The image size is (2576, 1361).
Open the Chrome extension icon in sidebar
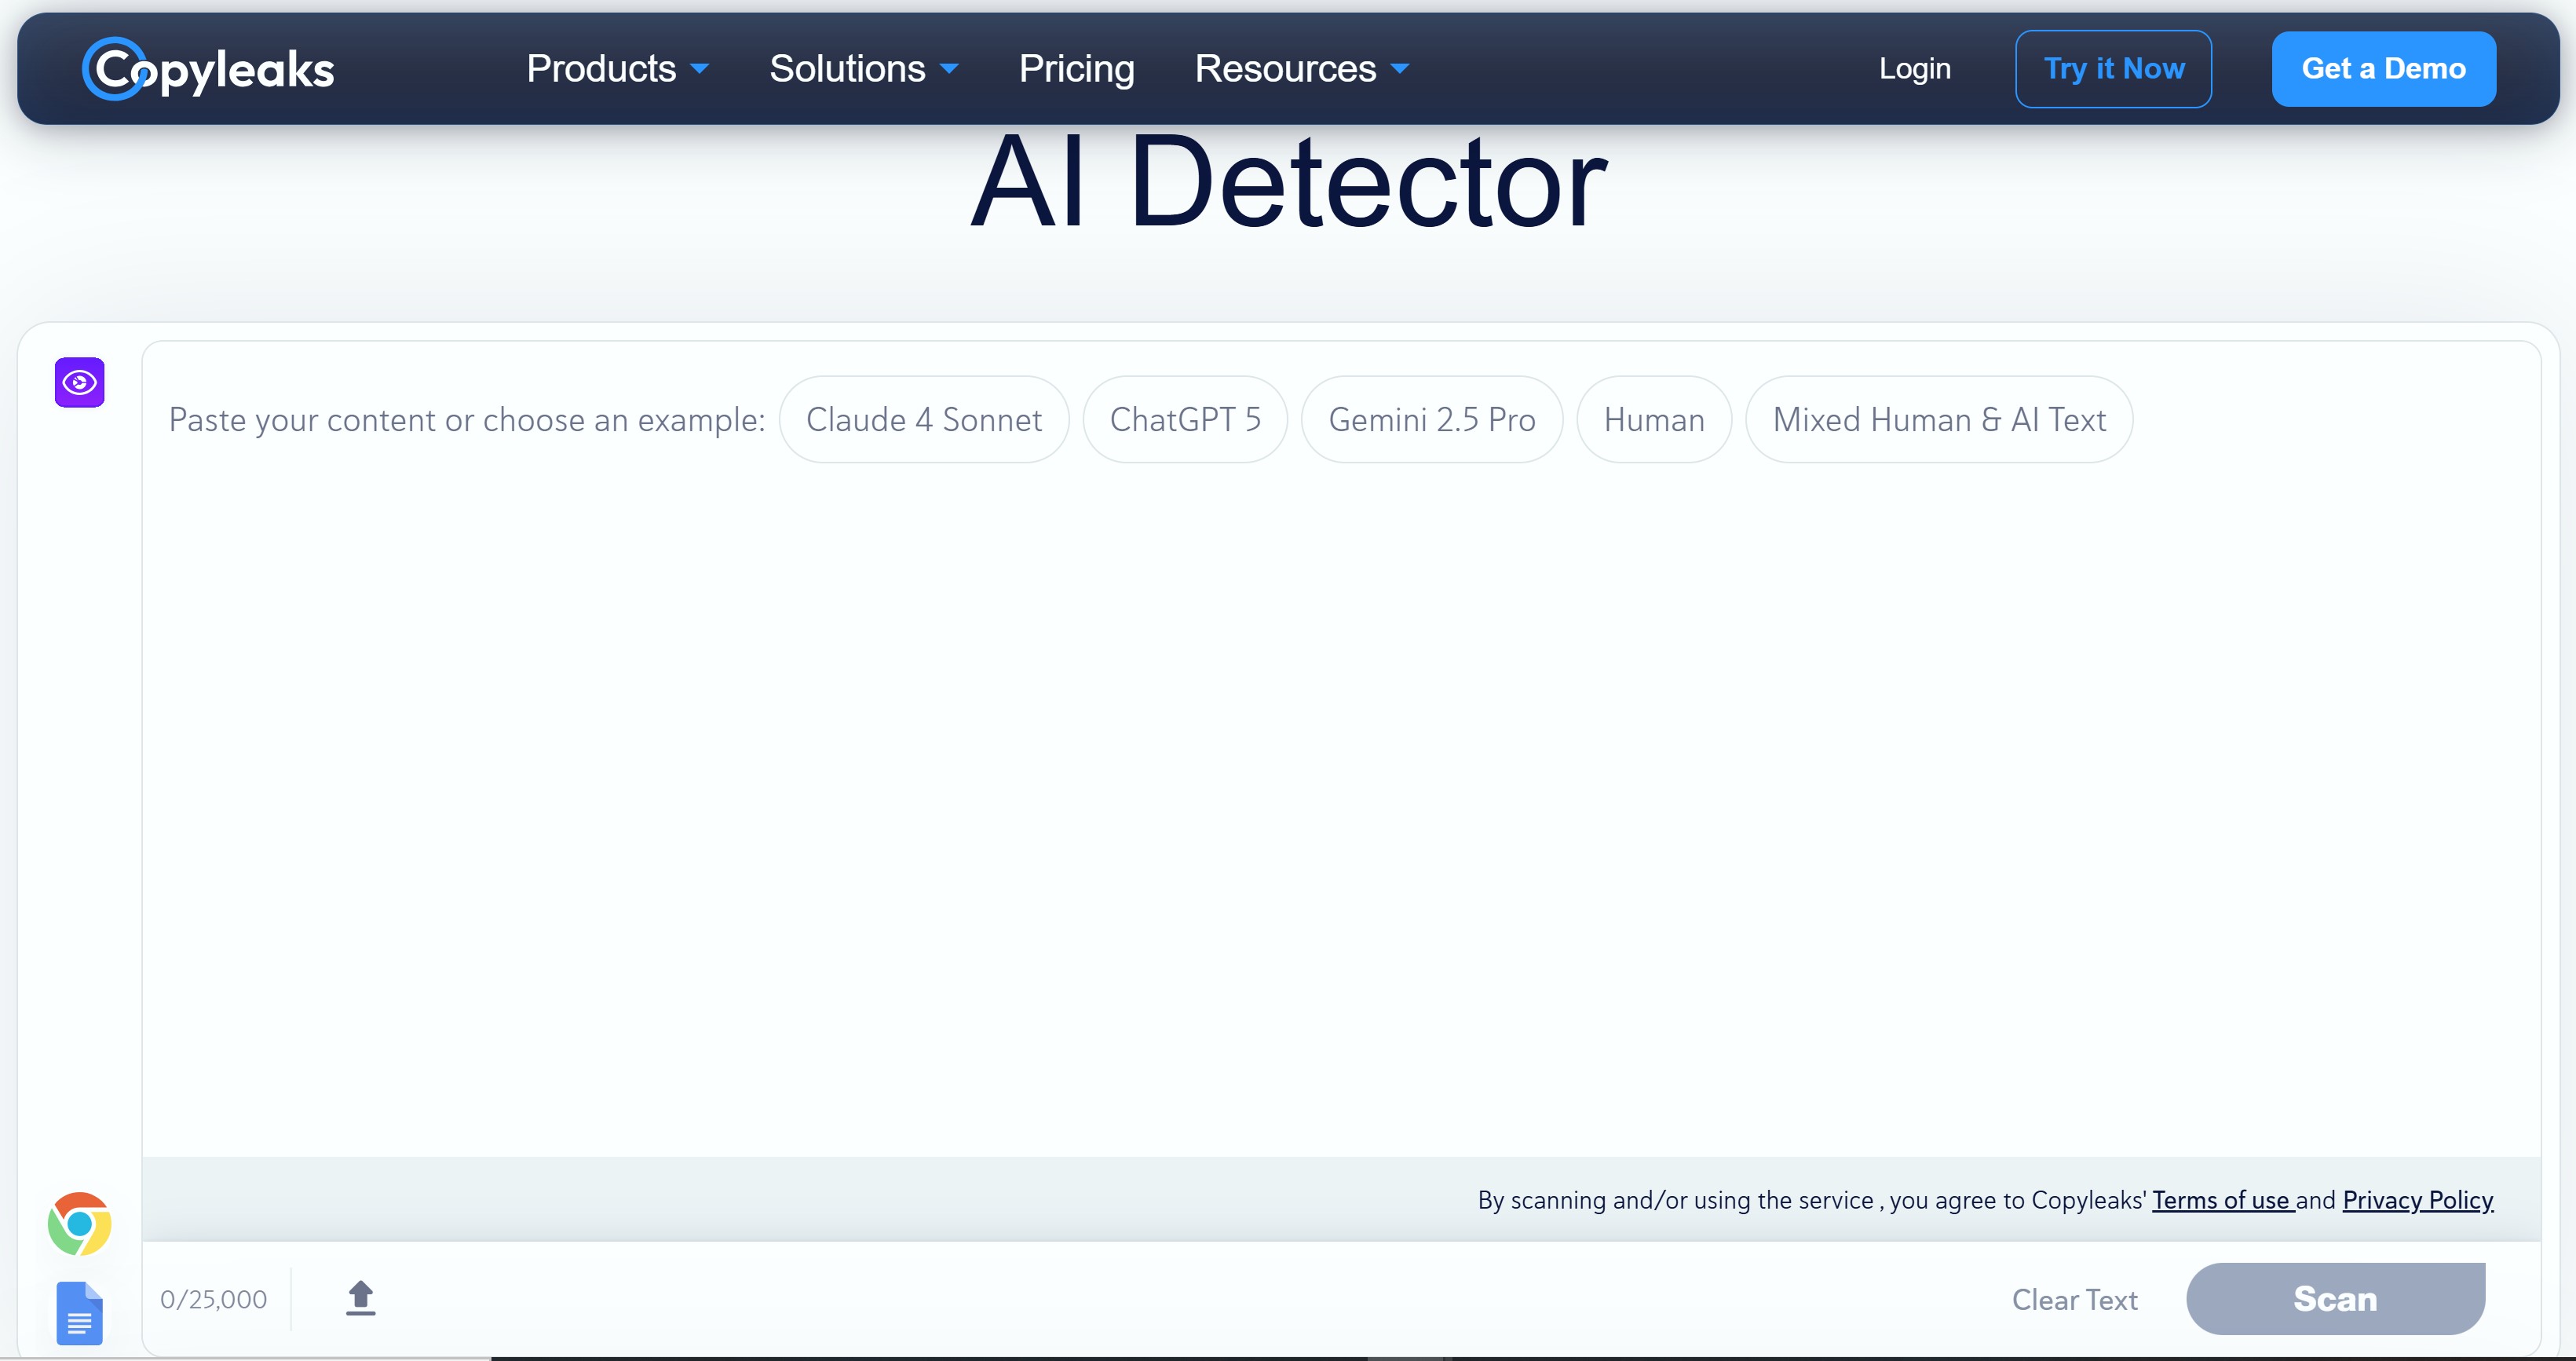click(x=80, y=1223)
